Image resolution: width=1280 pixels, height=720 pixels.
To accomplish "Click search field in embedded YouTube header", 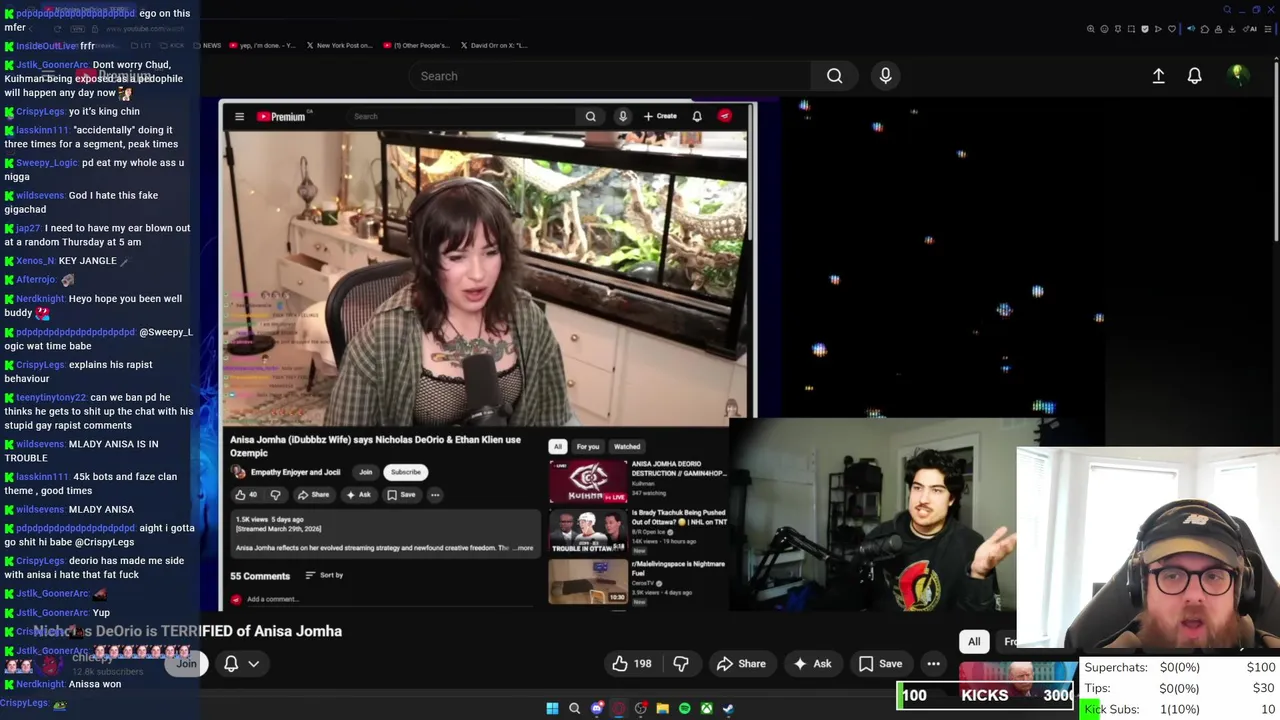I will click(x=460, y=117).
